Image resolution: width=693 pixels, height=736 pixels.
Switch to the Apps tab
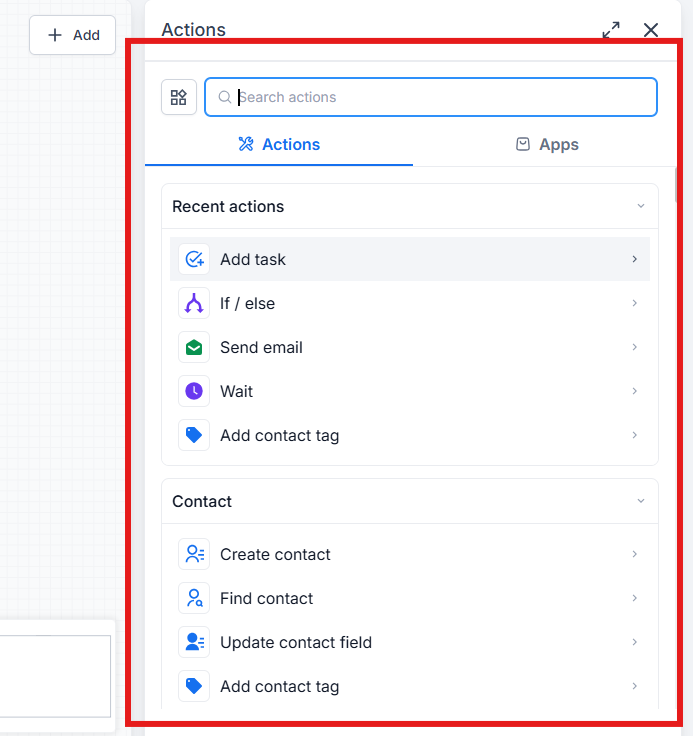click(x=547, y=145)
